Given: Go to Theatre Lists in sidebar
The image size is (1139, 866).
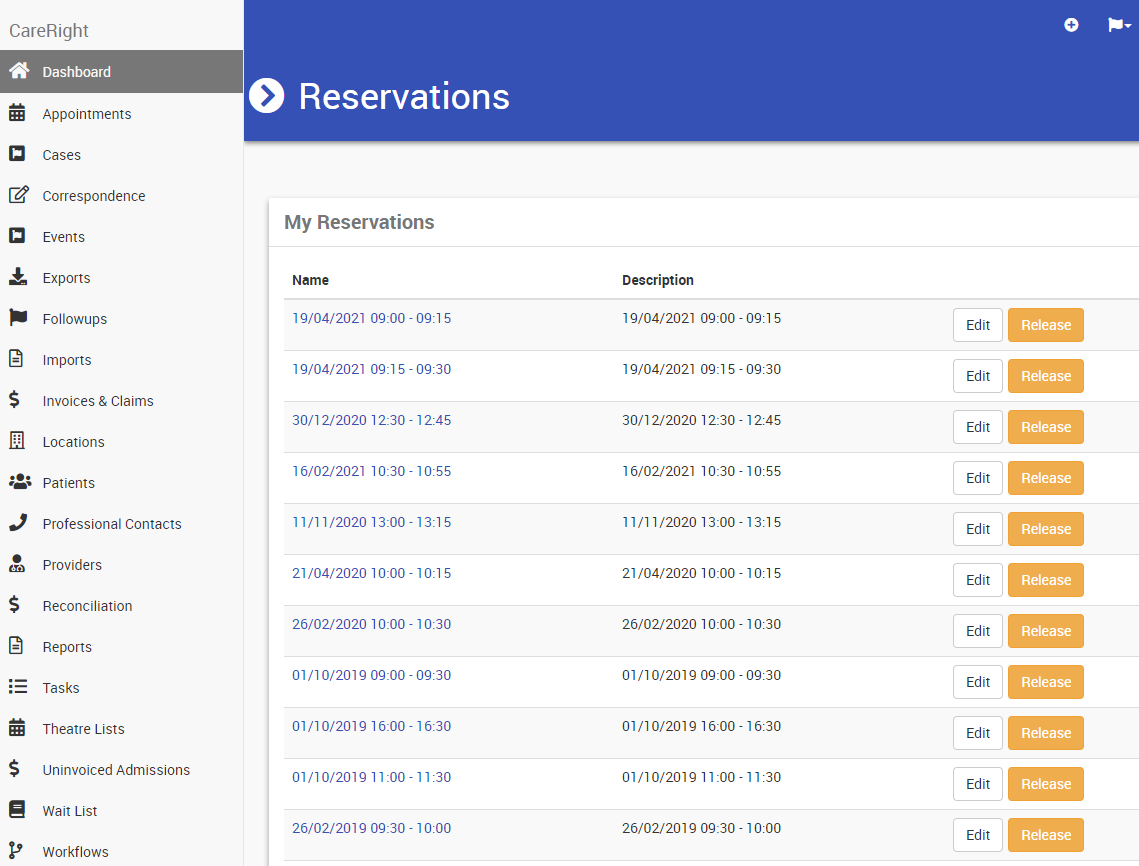Looking at the screenshot, I should [83, 729].
